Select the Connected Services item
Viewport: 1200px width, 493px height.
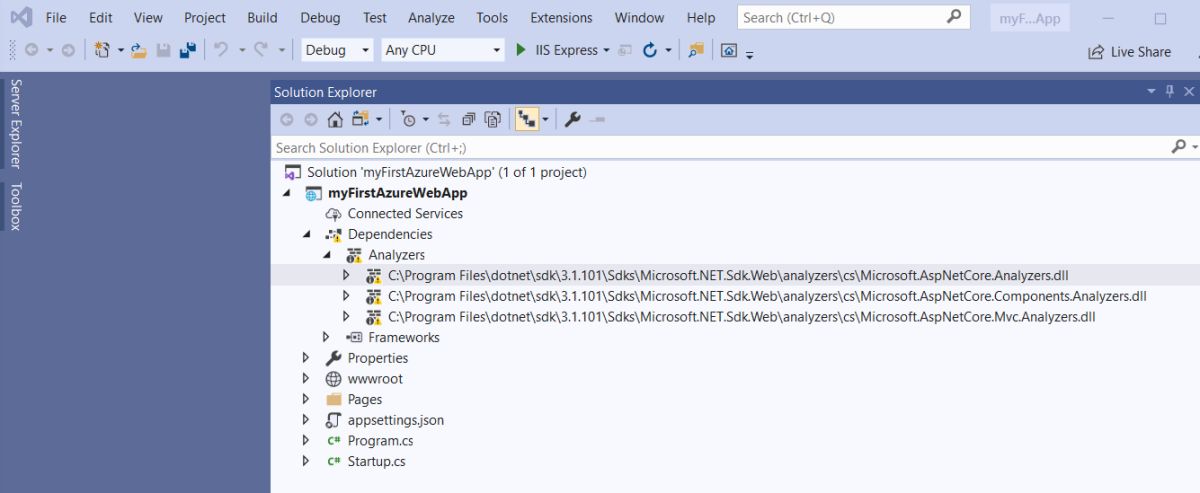(405, 214)
